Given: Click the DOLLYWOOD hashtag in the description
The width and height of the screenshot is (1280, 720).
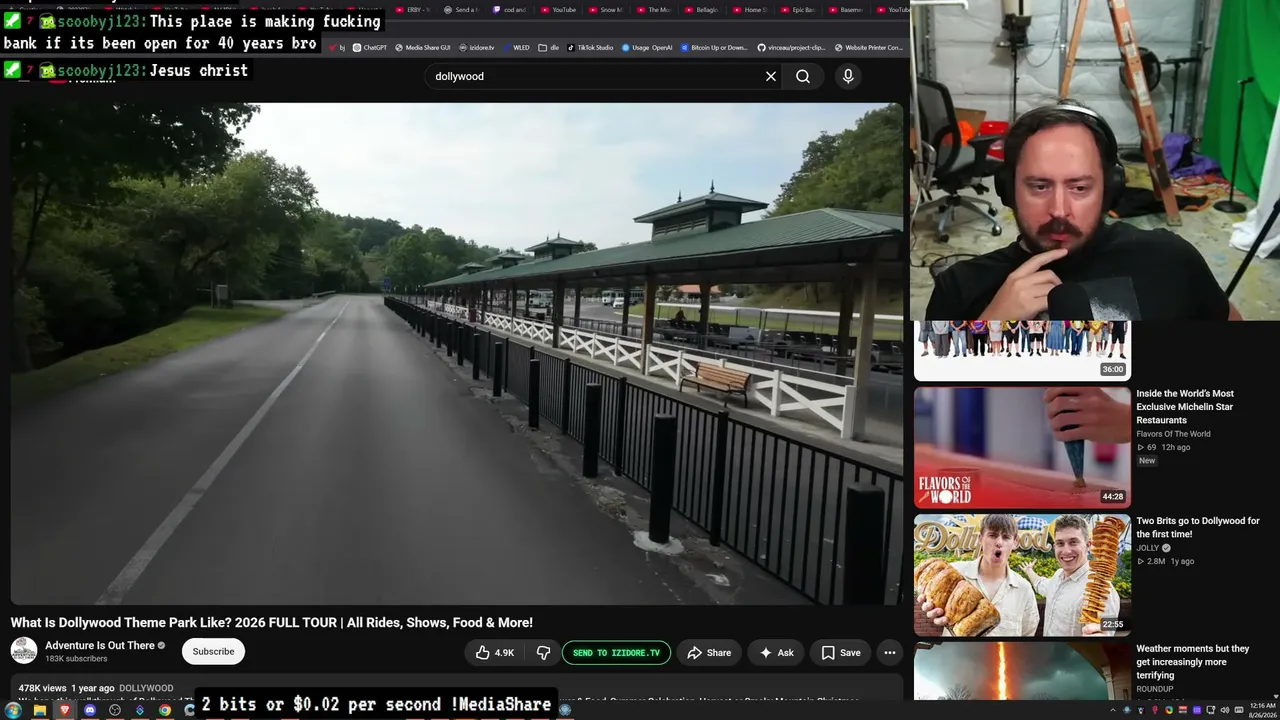Looking at the screenshot, I should point(146,688).
